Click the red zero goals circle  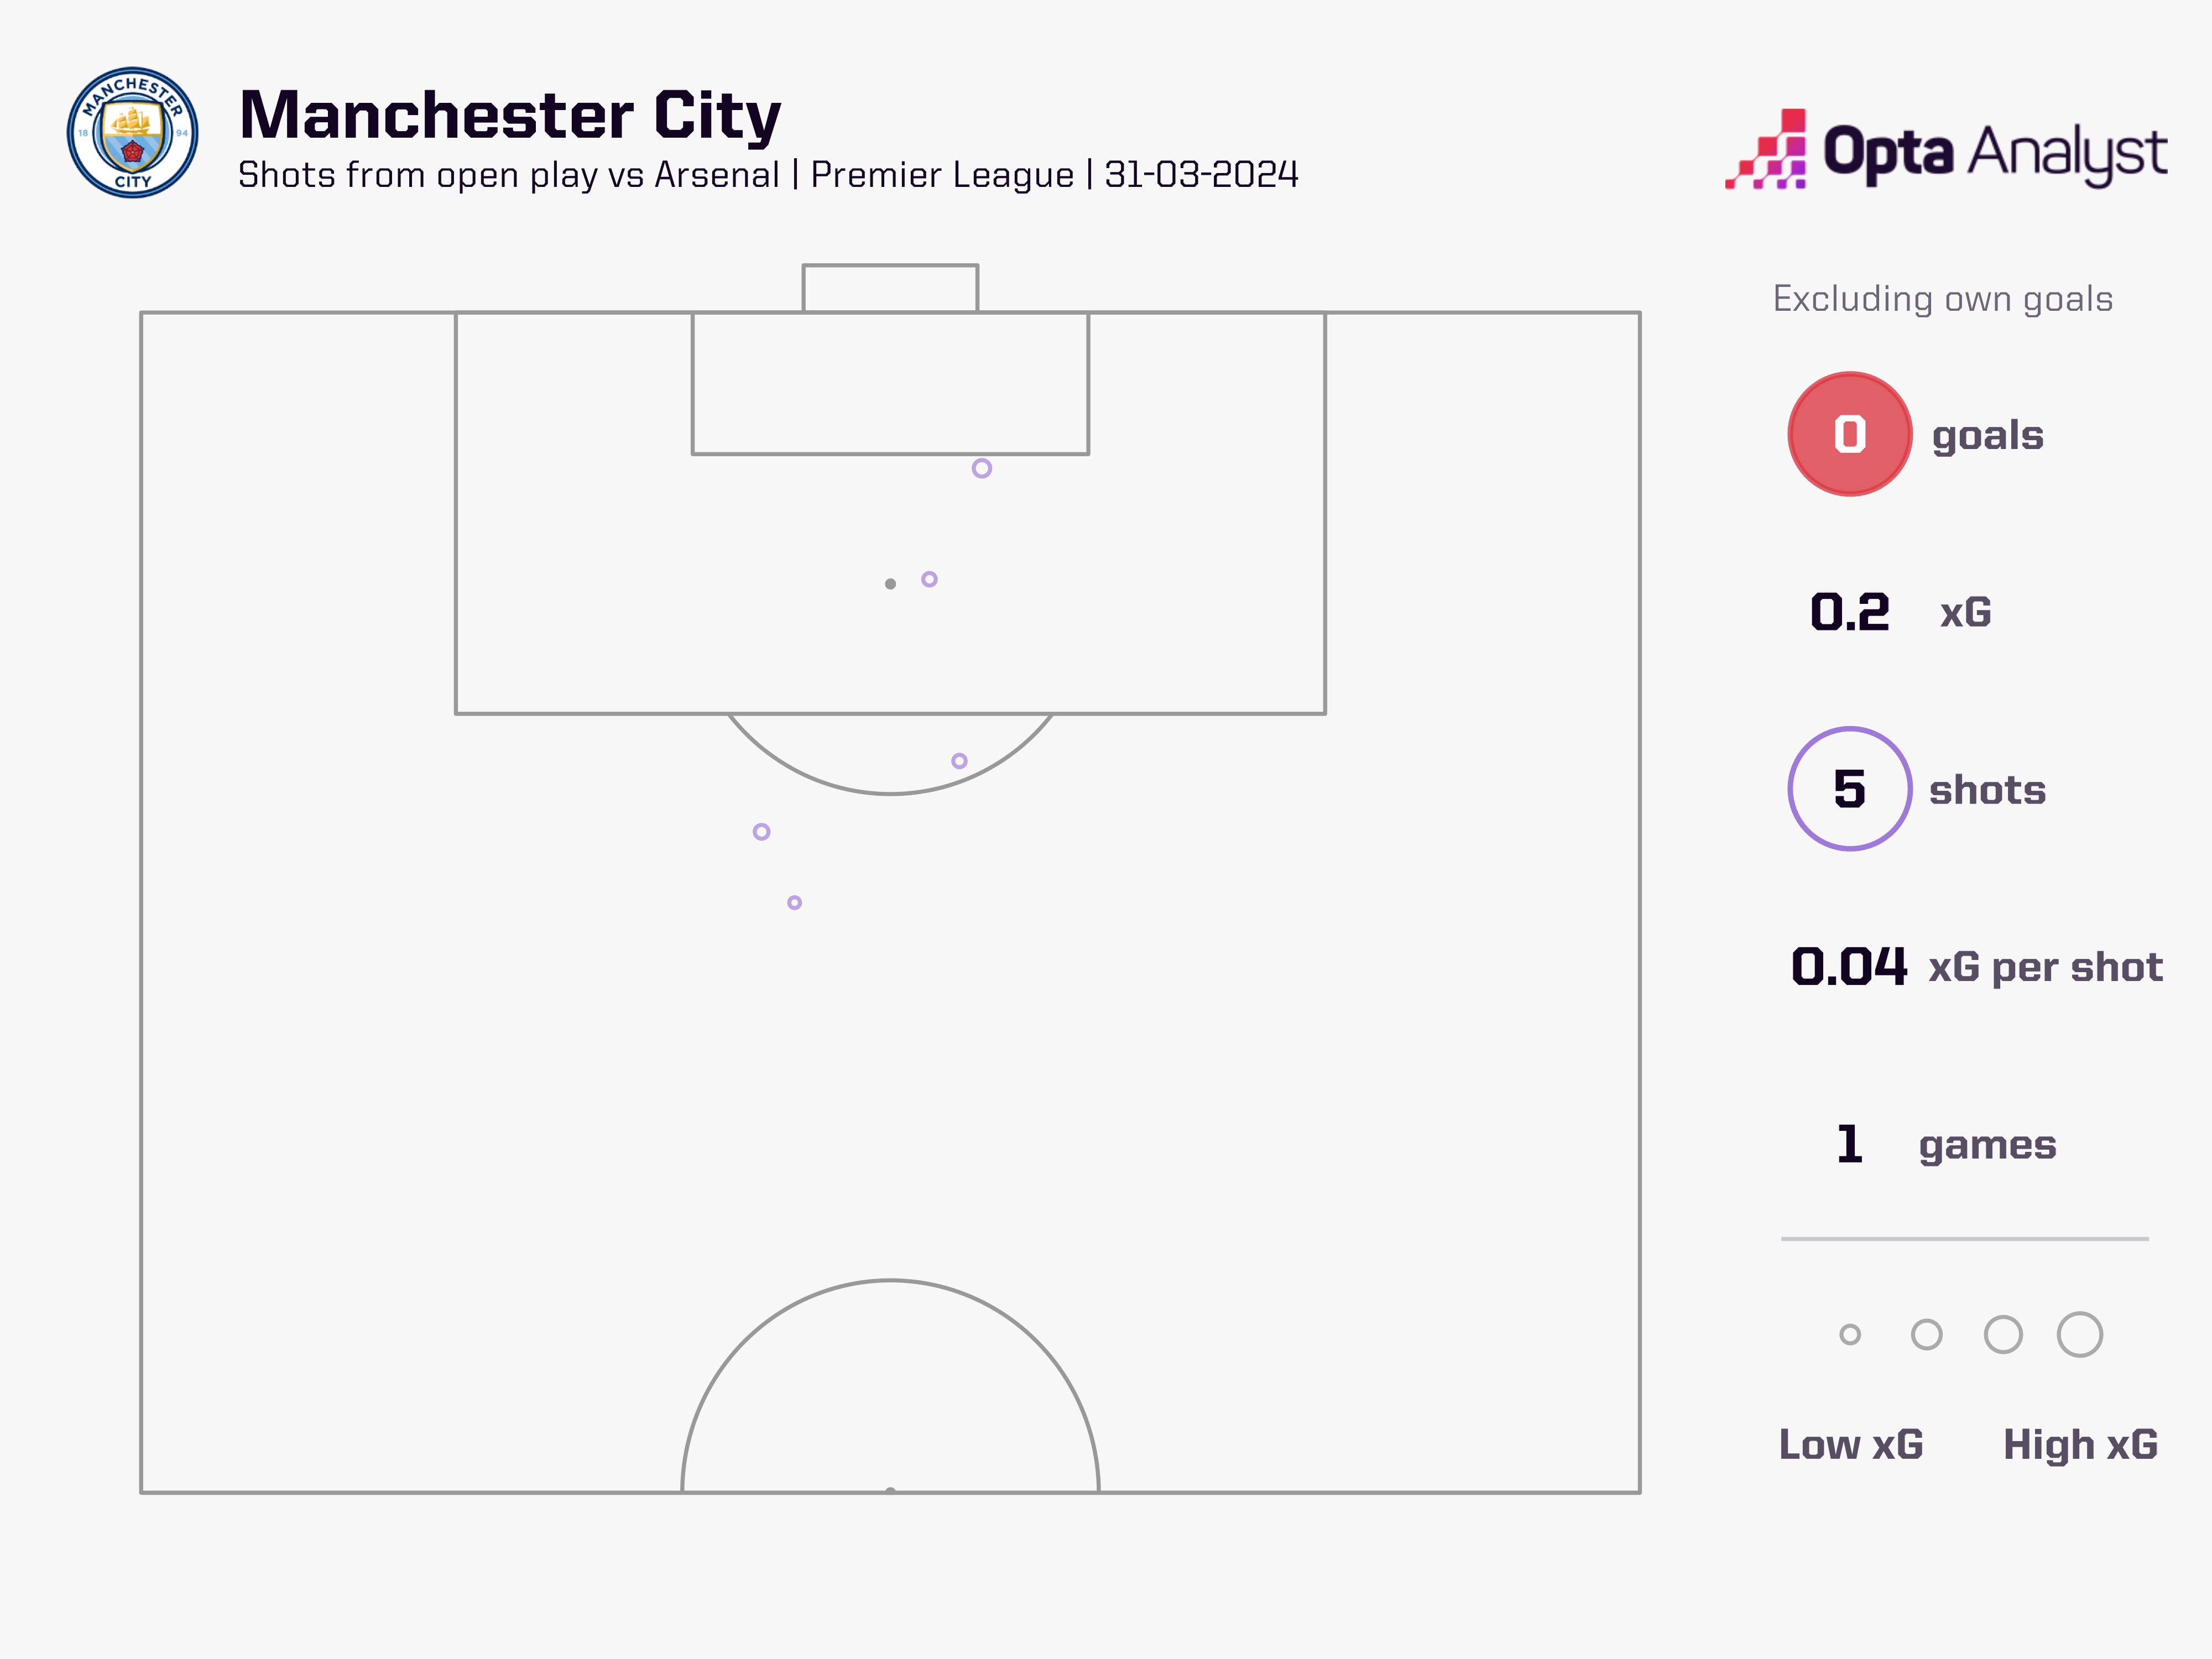pos(1849,434)
